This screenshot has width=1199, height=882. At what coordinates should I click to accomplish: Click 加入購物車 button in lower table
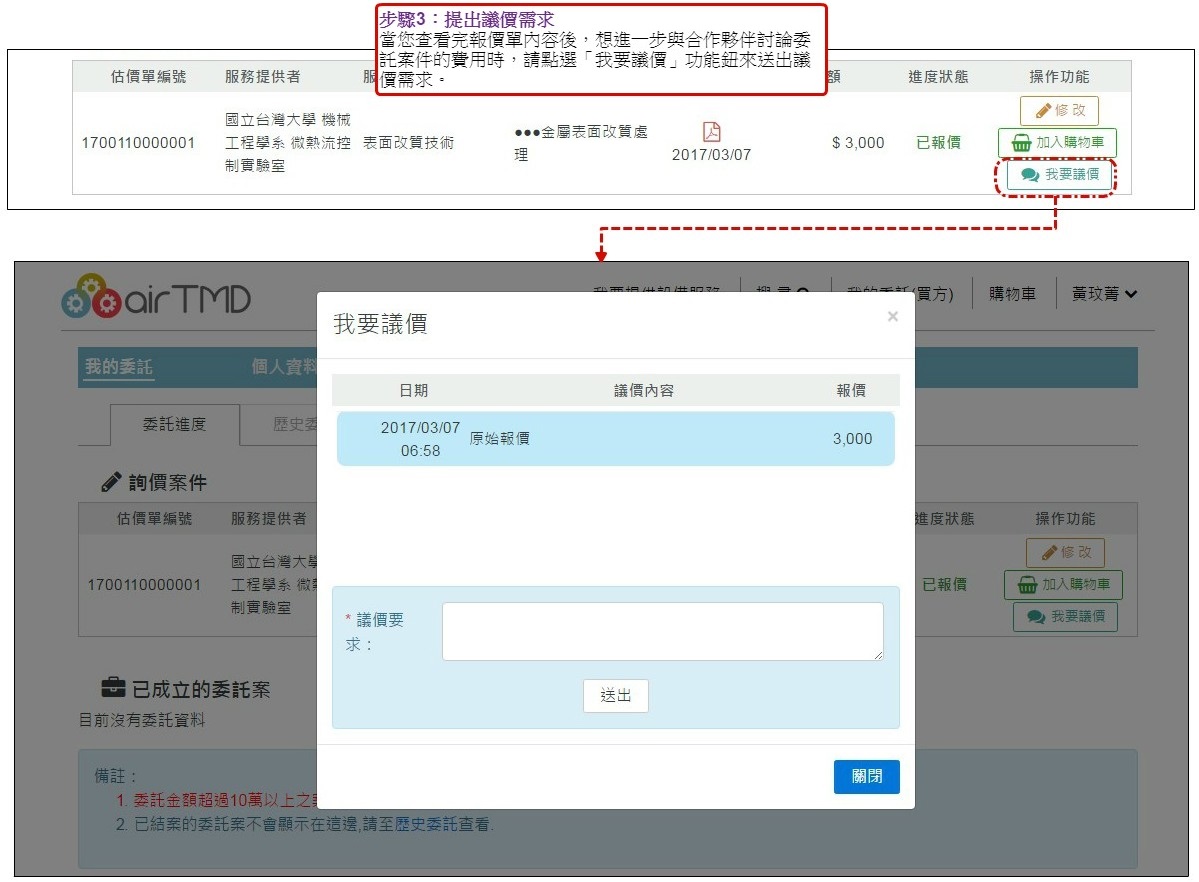(1063, 585)
